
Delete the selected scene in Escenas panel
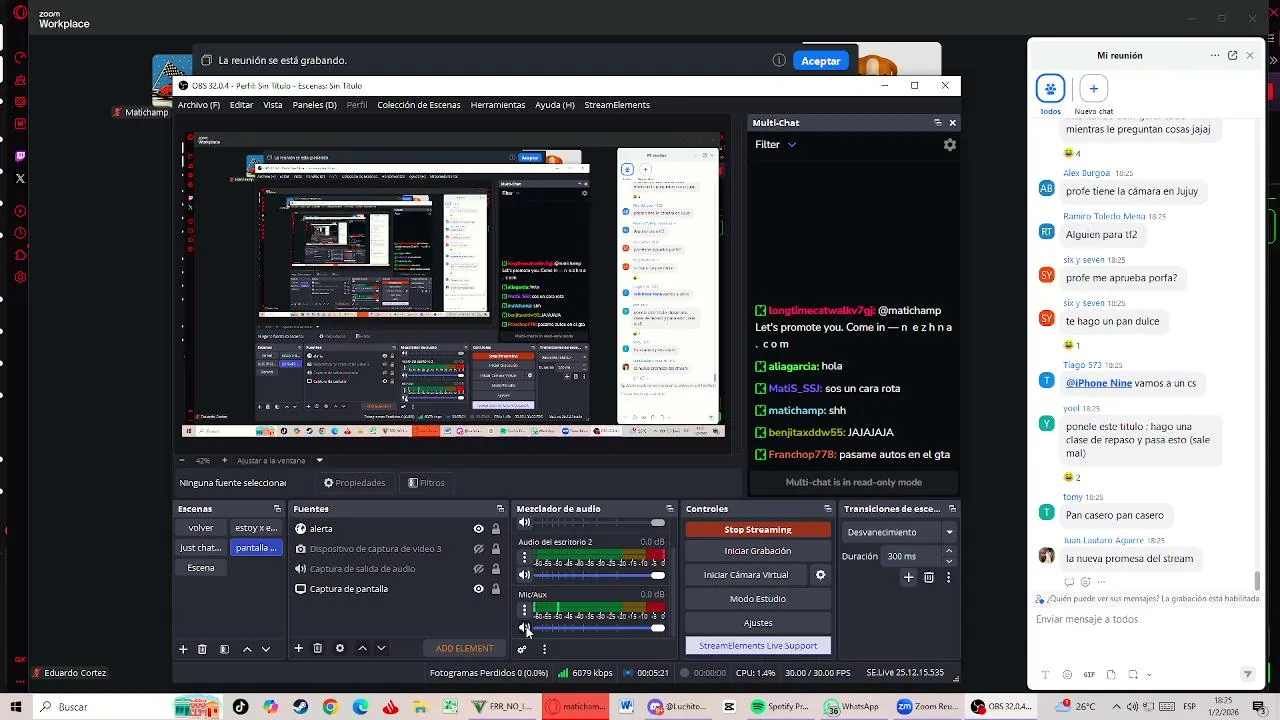point(202,649)
